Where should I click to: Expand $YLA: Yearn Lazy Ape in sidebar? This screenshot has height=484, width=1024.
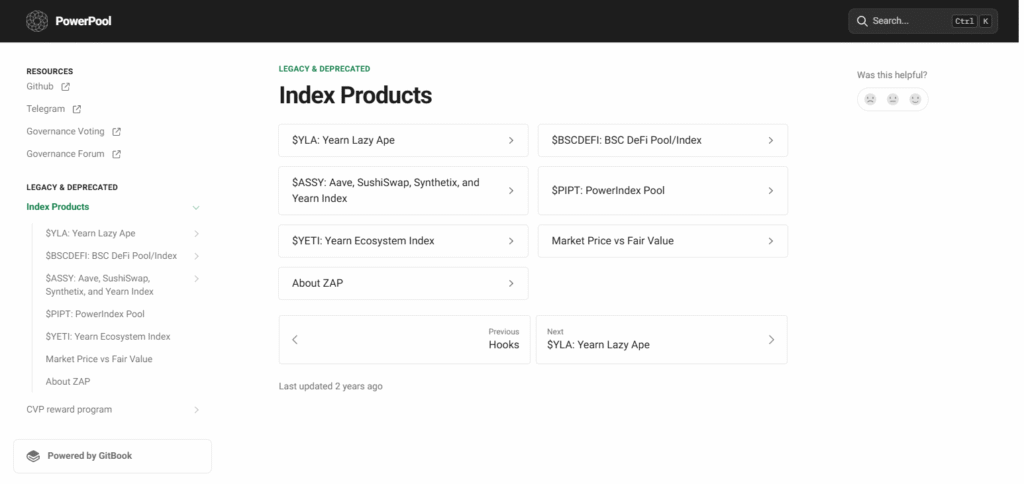[197, 234]
